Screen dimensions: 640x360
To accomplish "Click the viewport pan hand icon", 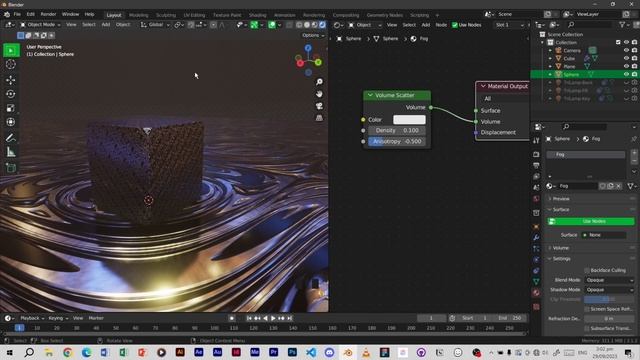I will coord(319,94).
